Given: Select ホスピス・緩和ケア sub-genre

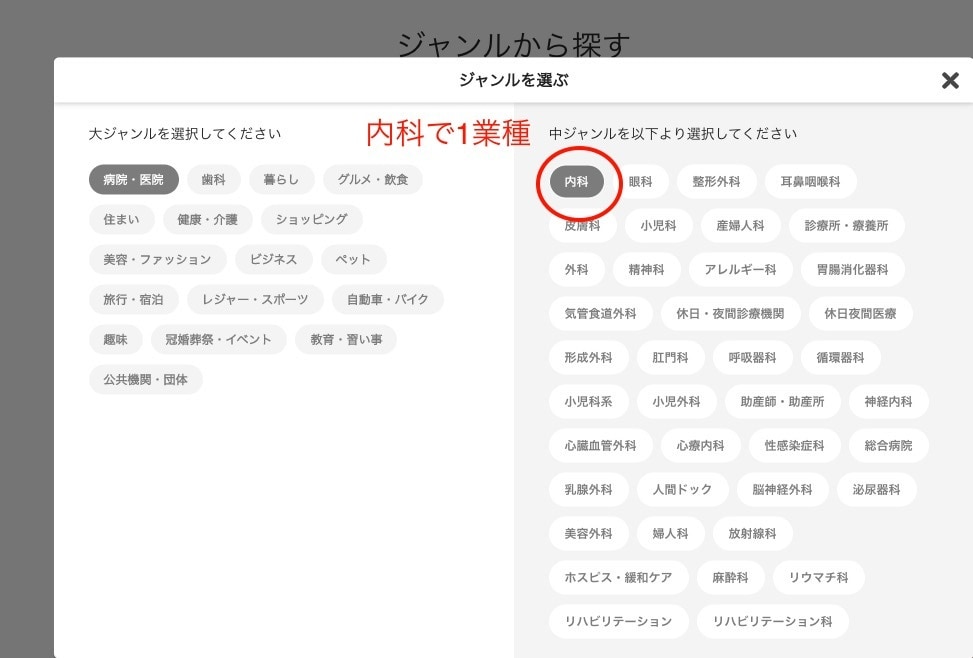Looking at the screenshot, I should (x=619, y=578).
